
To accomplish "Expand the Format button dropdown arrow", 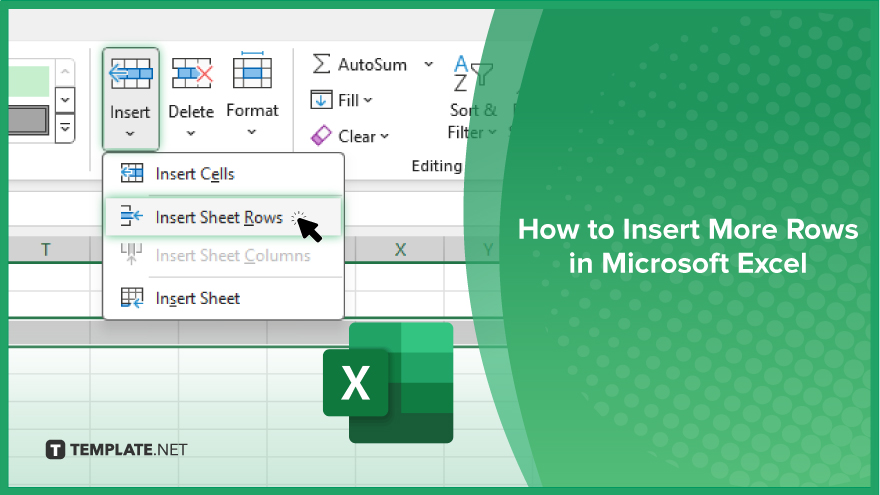I will [x=252, y=132].
